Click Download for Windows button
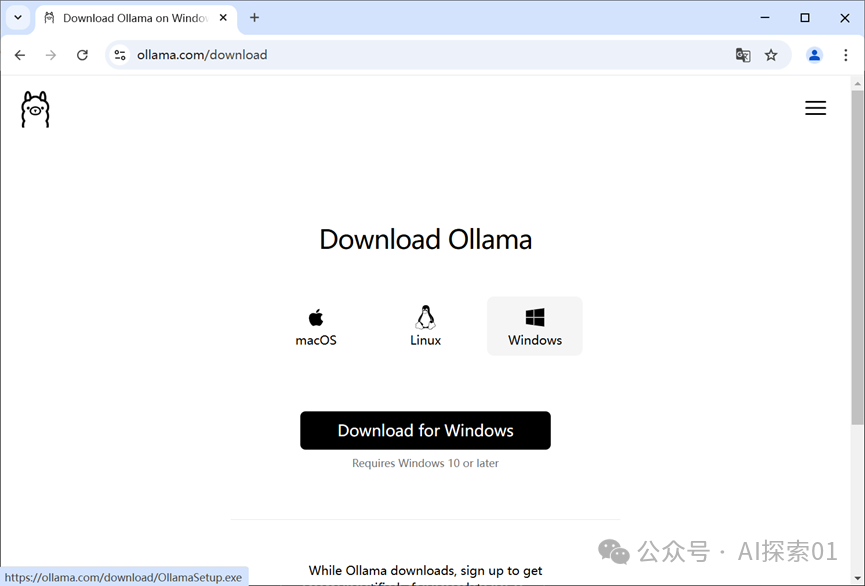 point(425,430)
